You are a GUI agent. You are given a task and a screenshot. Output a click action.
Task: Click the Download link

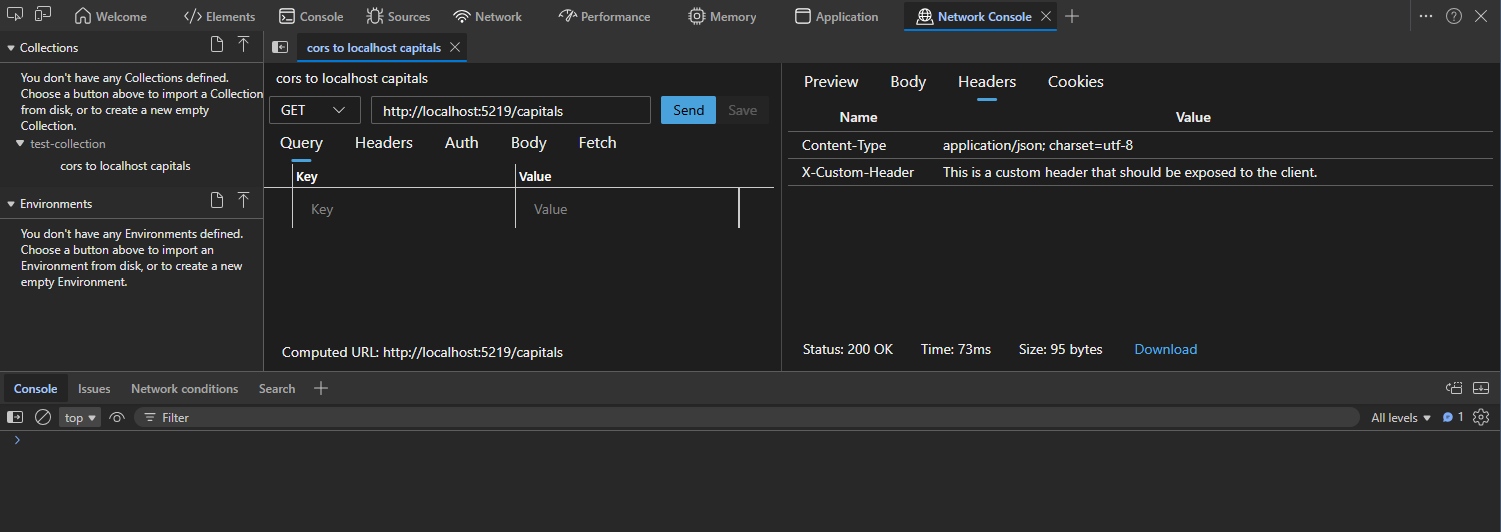(1165, 349)
